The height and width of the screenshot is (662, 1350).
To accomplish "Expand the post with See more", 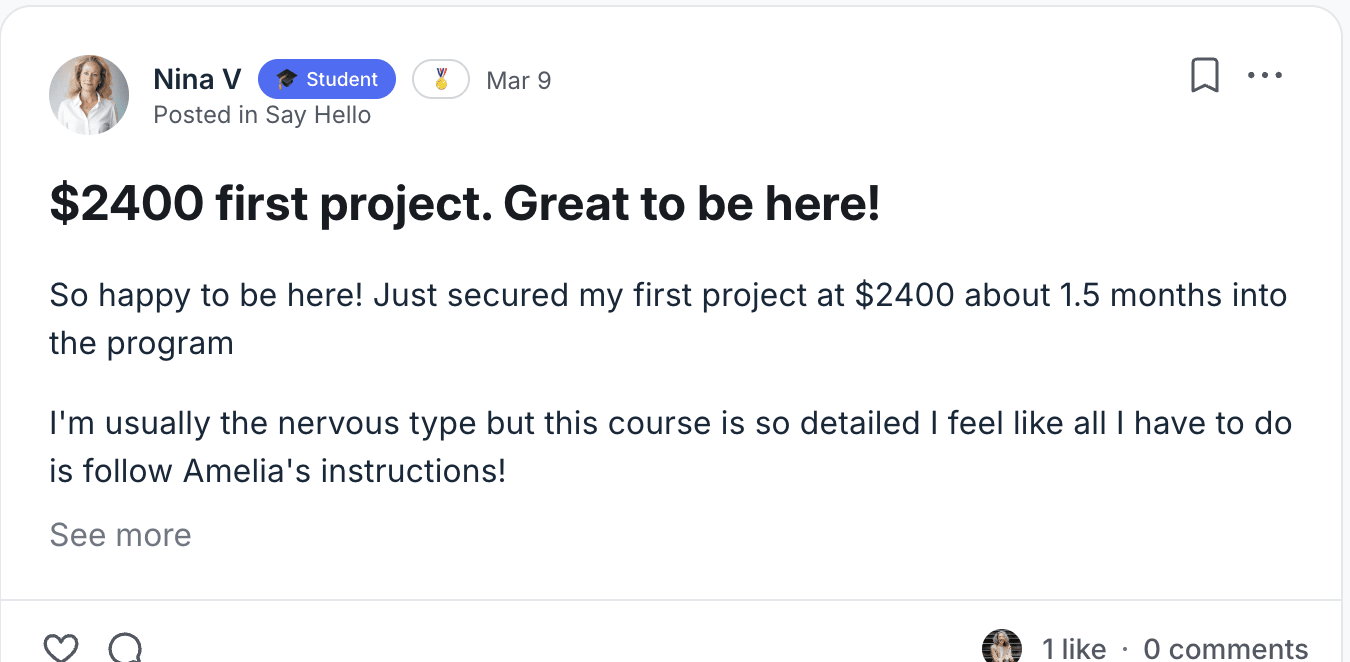I will pyautogui.click(x=120, y=535).
